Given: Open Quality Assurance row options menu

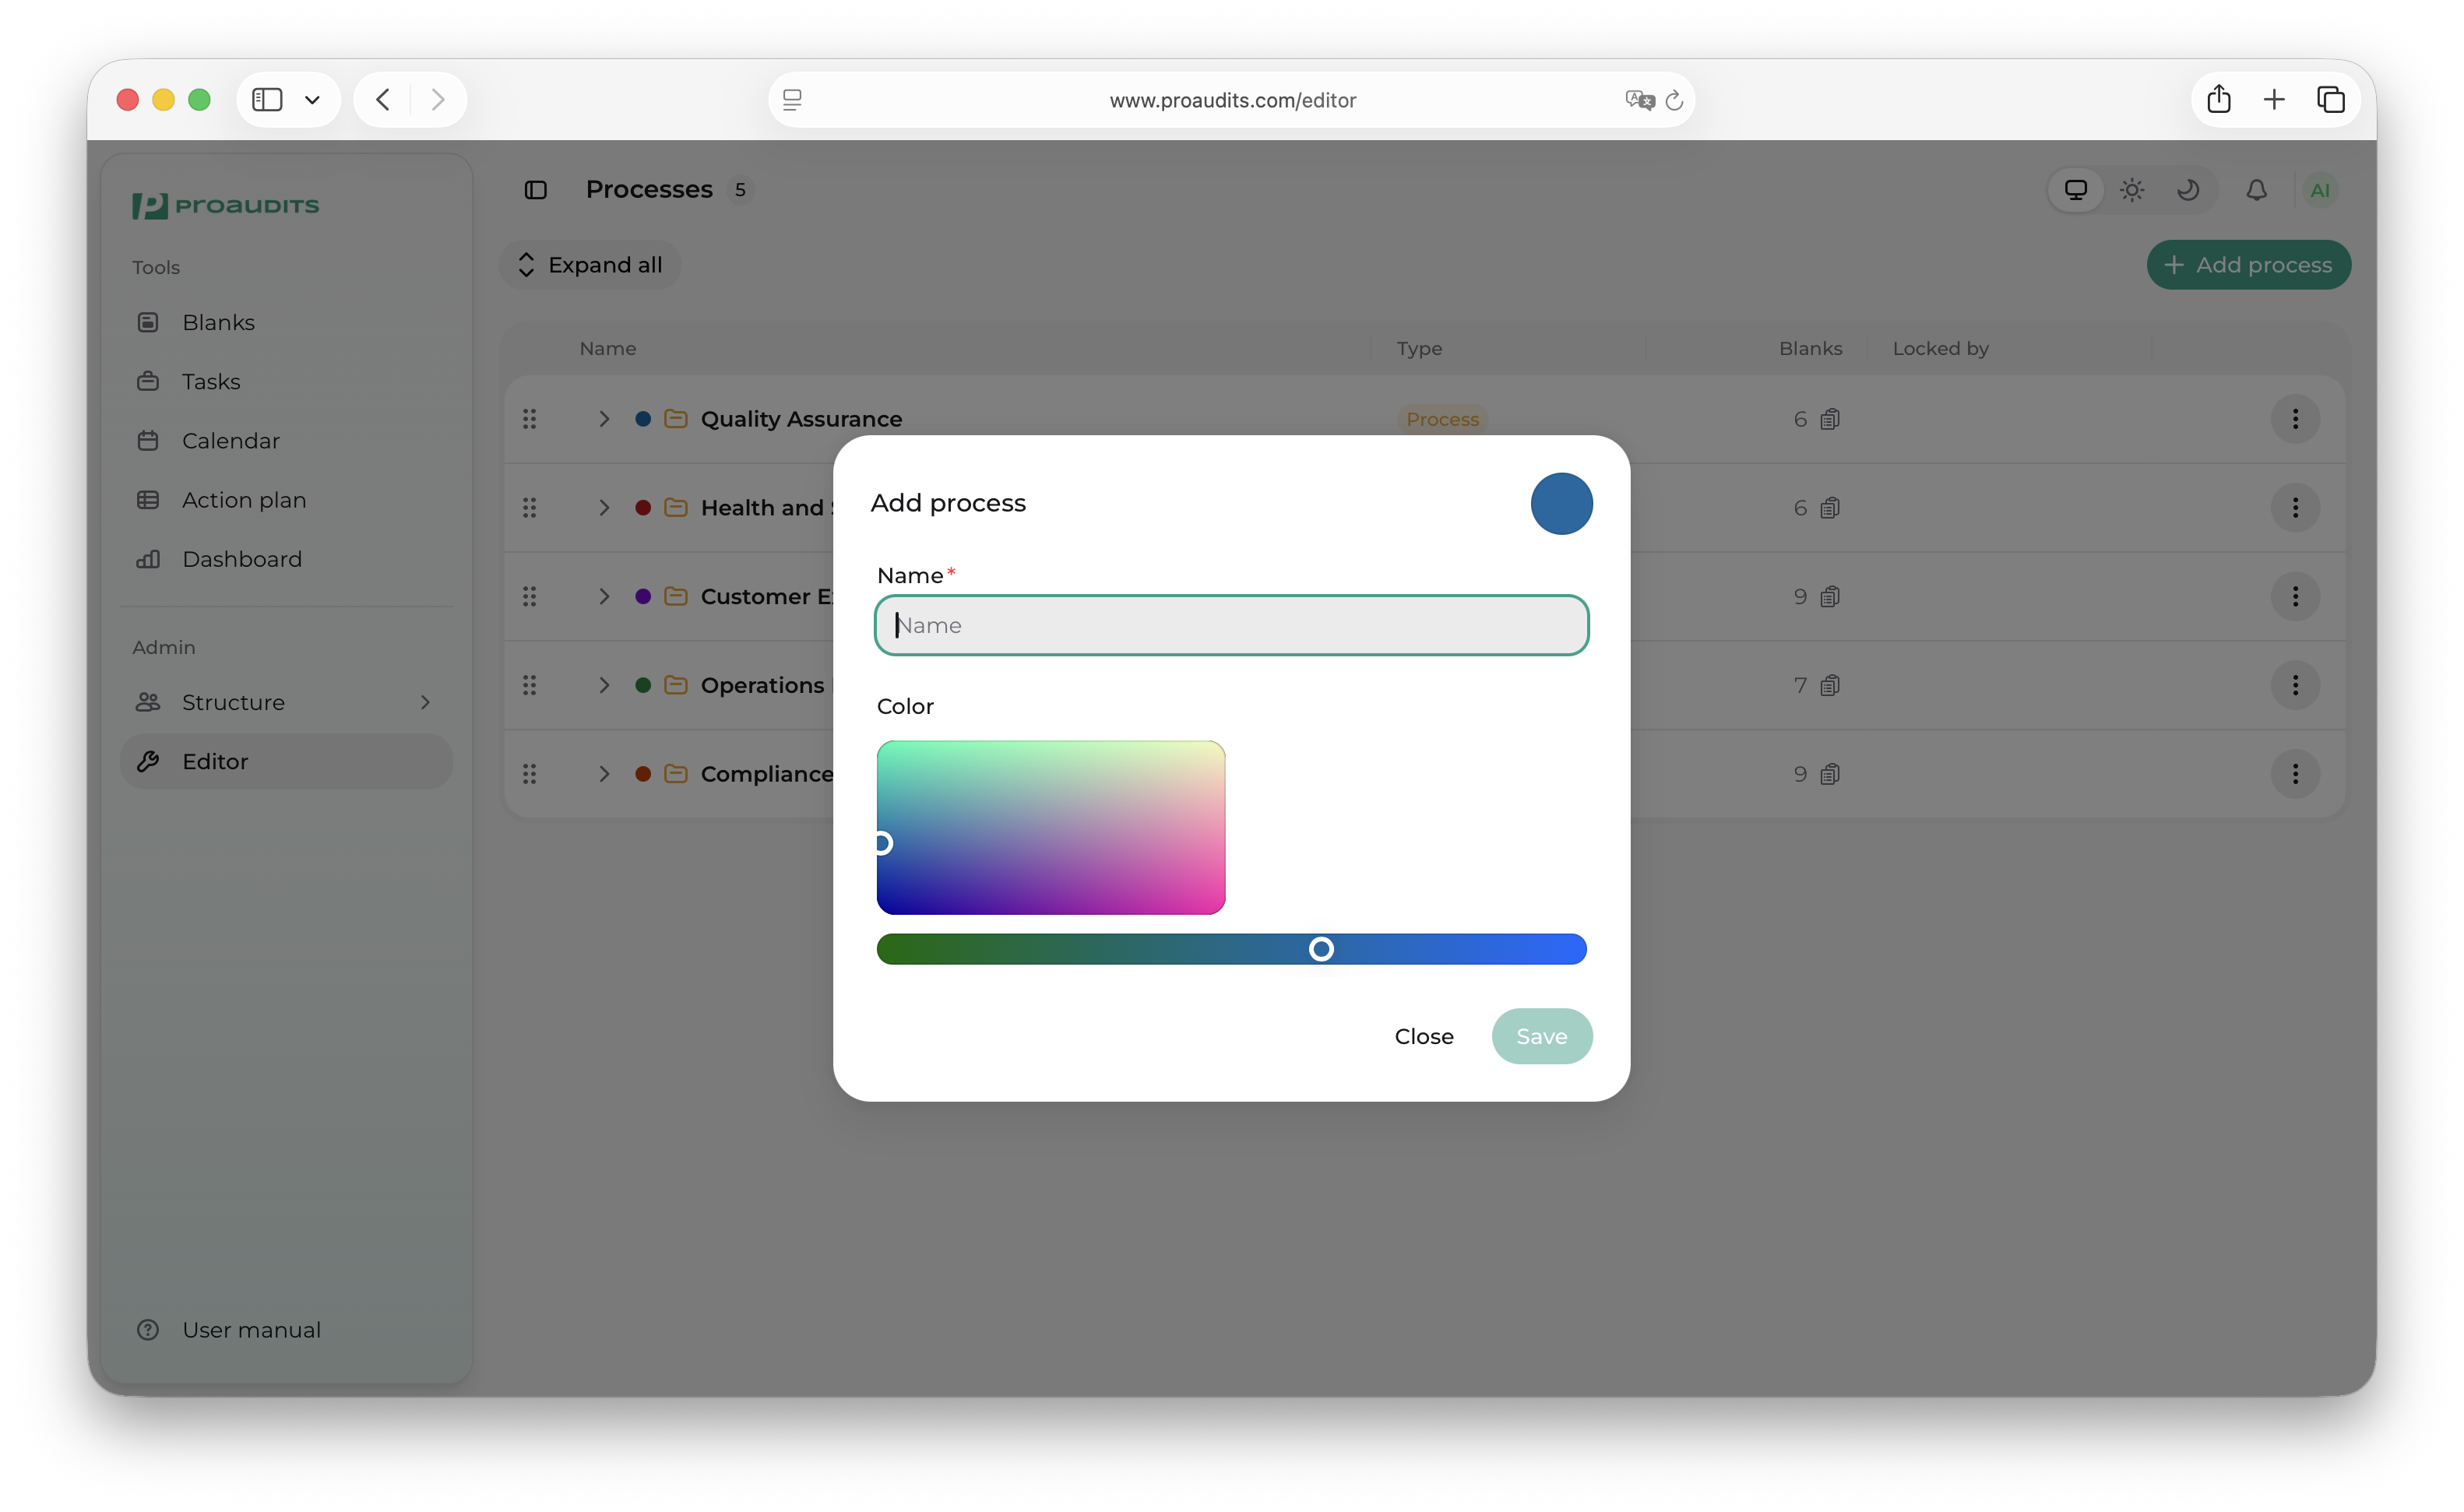Looking at the screenshot, I should pos(2295,419).
